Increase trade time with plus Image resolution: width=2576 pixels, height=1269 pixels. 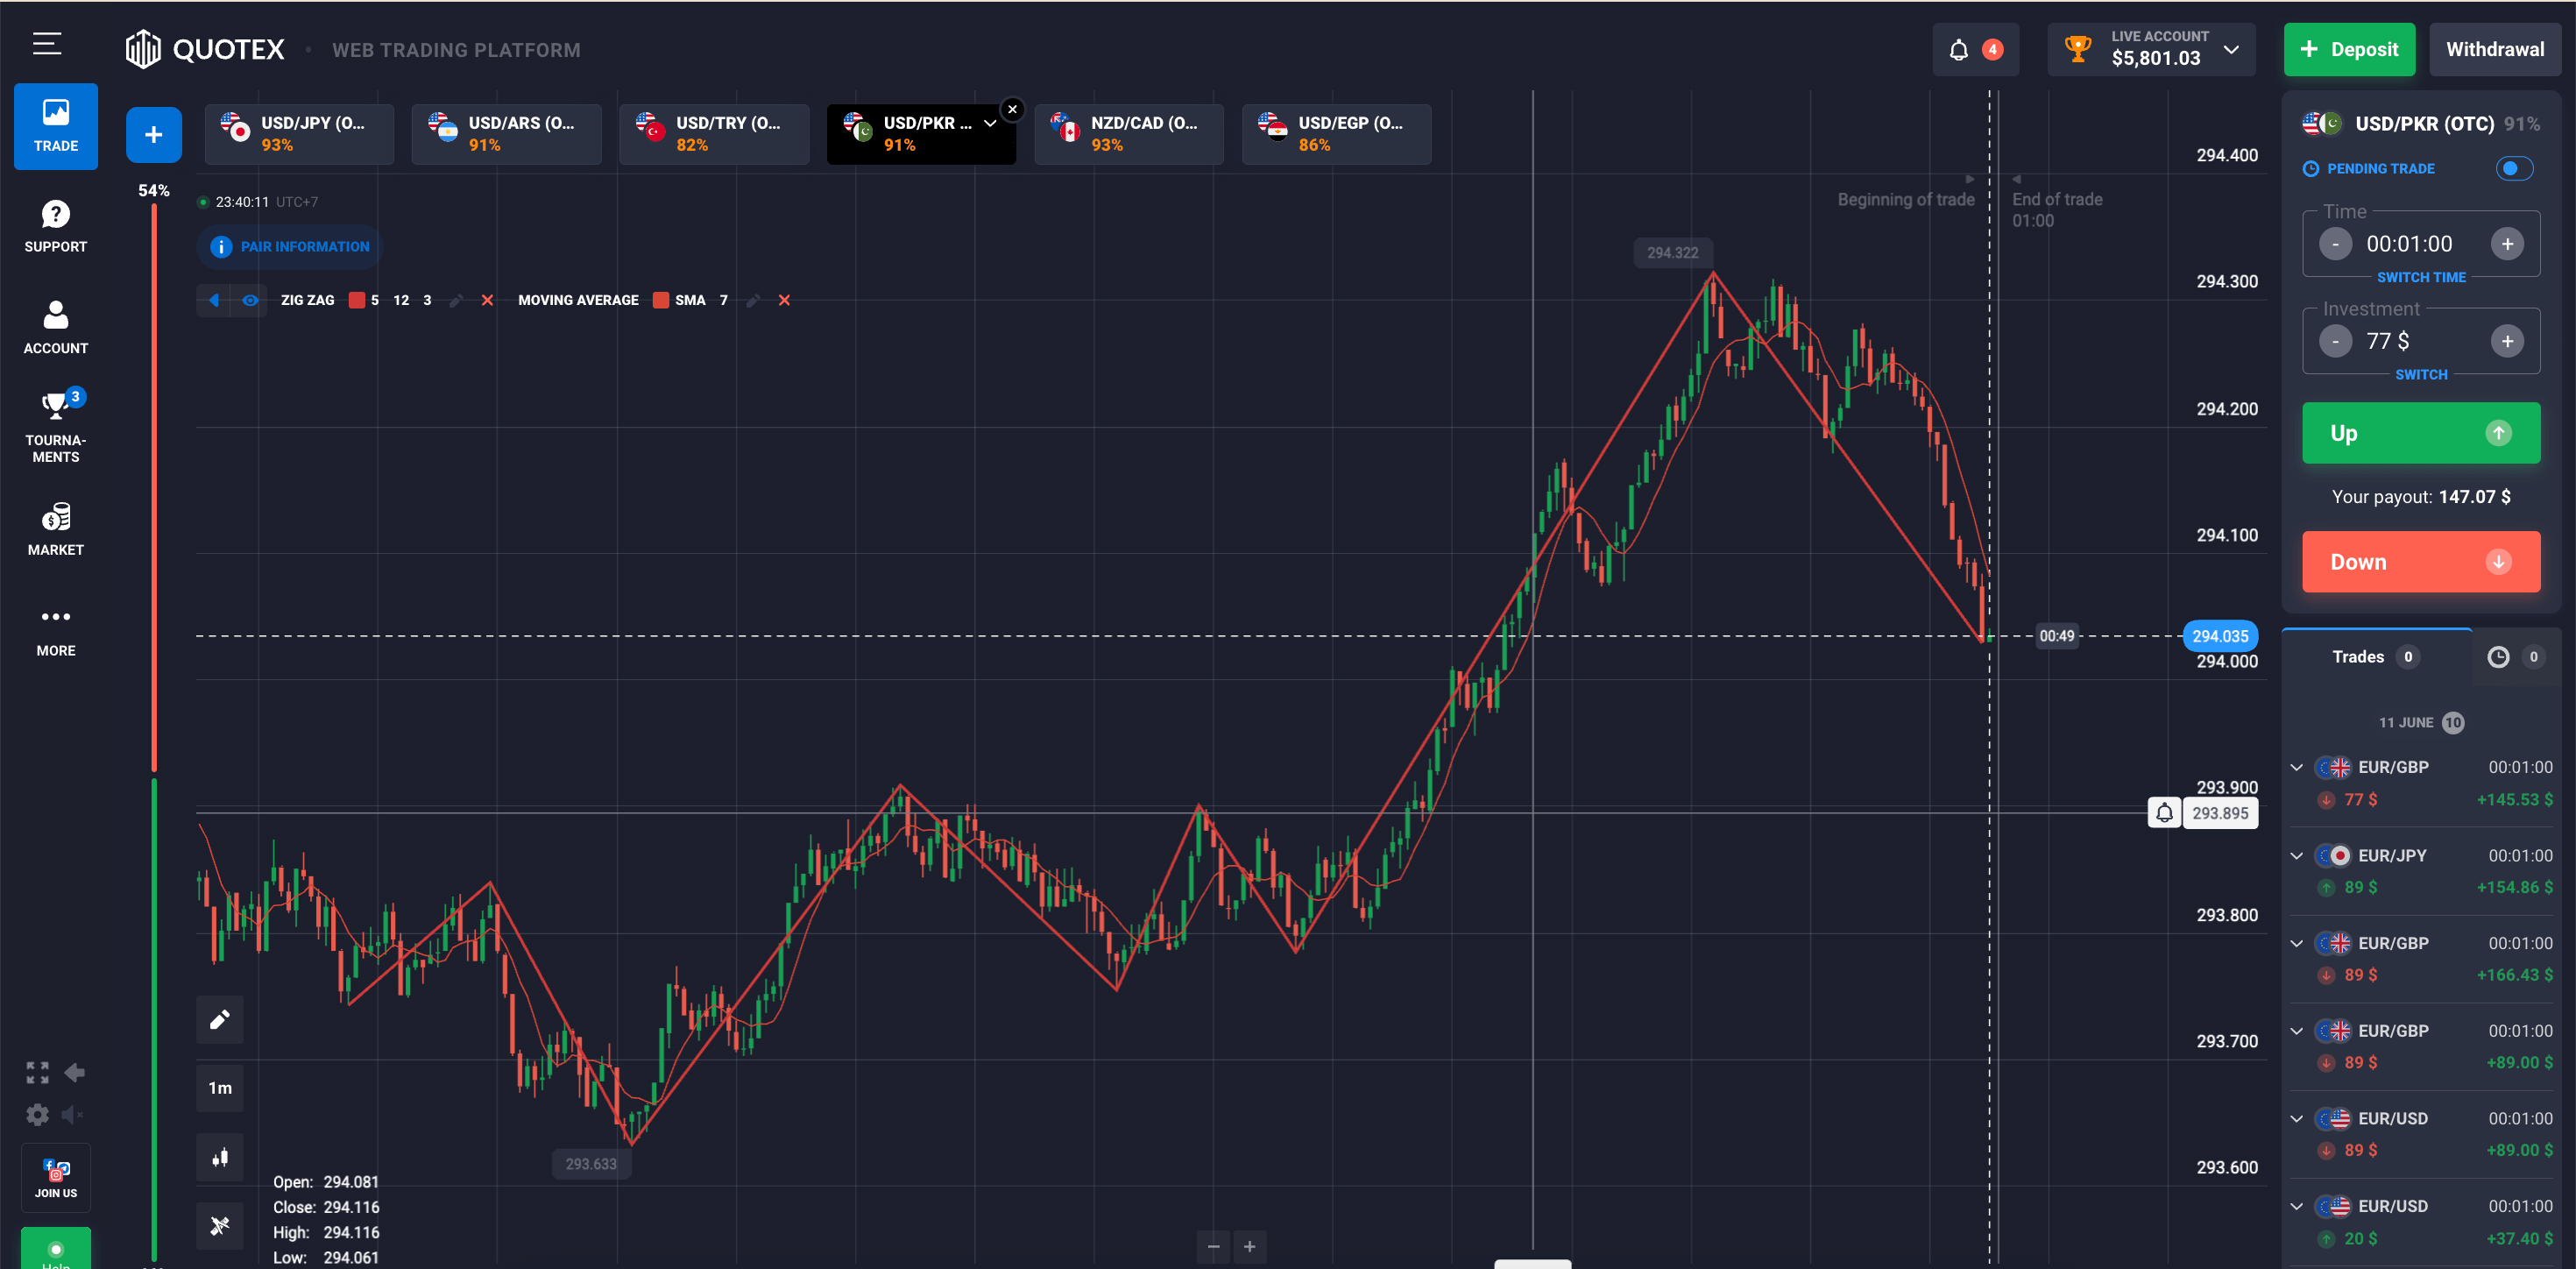click(x=2507, y=244)
